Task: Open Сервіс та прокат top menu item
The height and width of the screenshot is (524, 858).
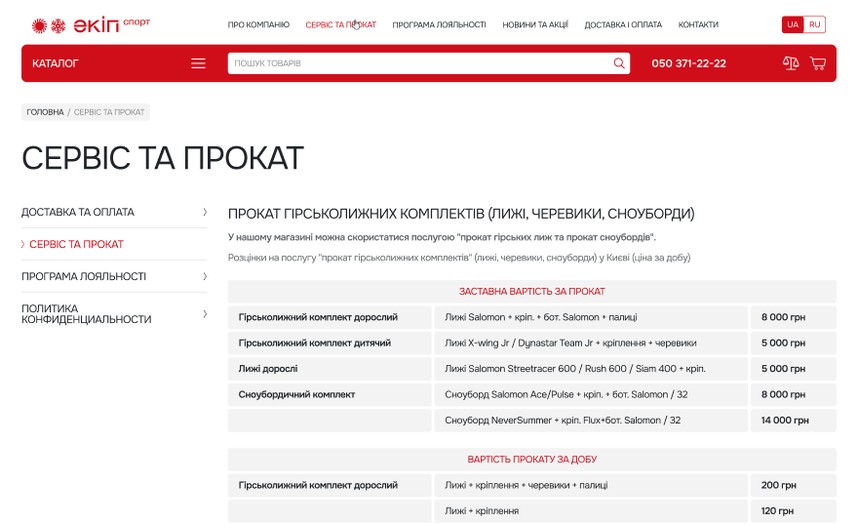Action: 341,25
